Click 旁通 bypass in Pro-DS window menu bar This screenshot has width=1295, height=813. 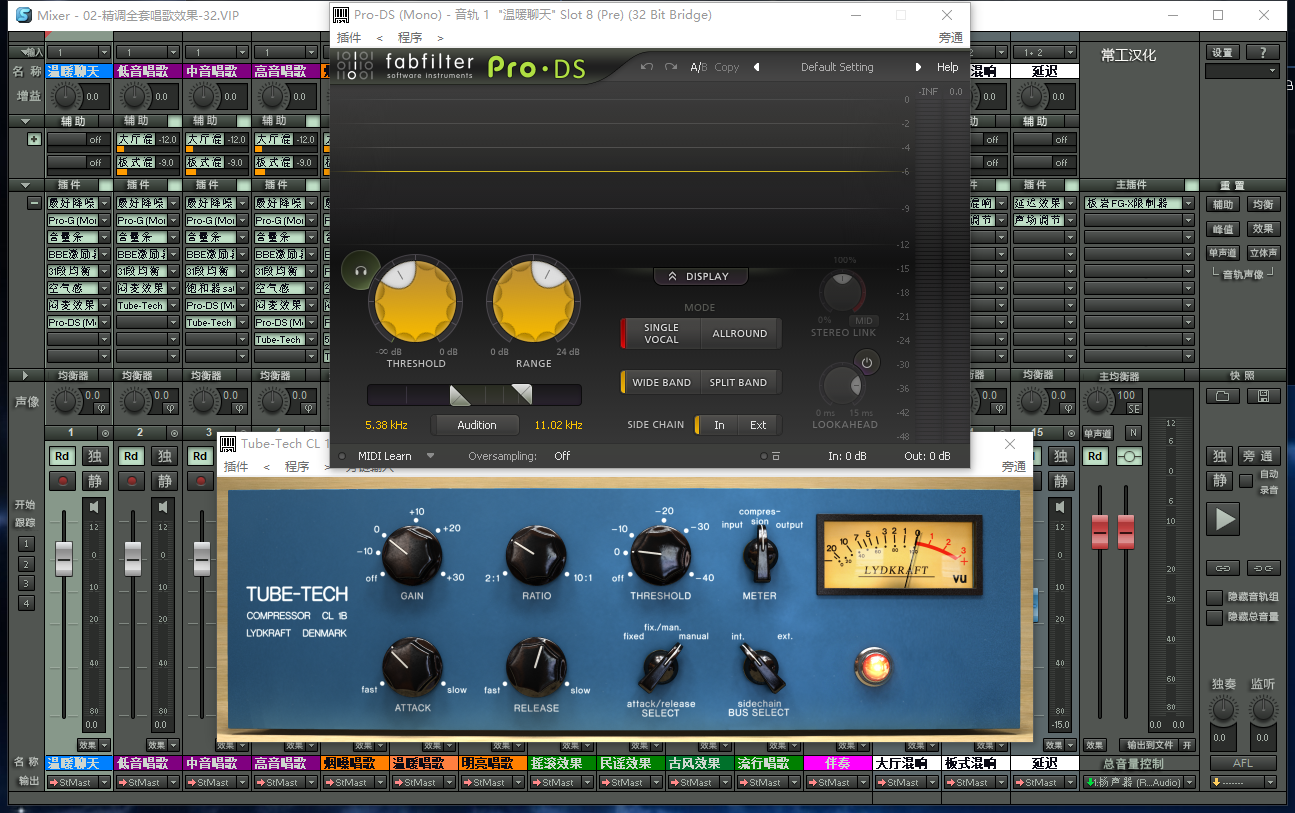951,37
